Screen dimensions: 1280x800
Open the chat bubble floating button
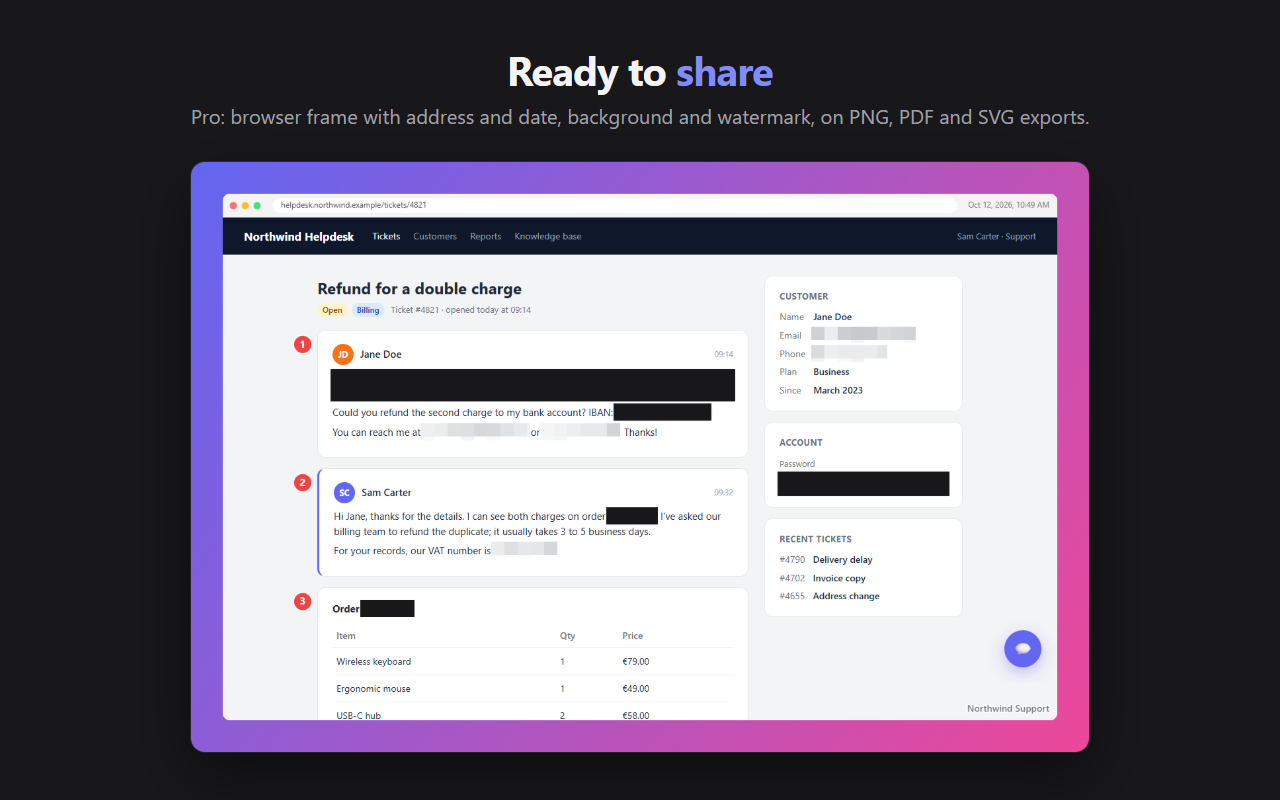click(x=1022, y=649)
